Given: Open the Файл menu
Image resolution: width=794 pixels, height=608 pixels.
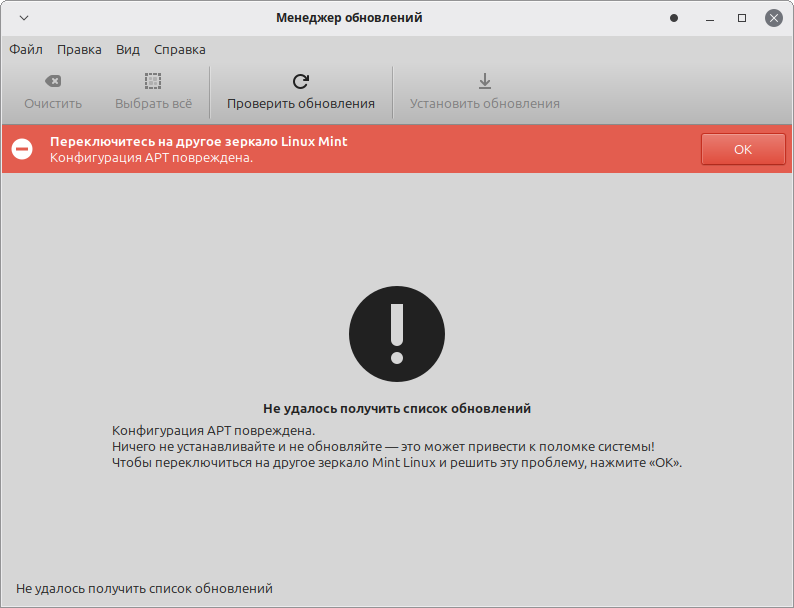Looking at the screenshot, I should click(x=26, y=50).
